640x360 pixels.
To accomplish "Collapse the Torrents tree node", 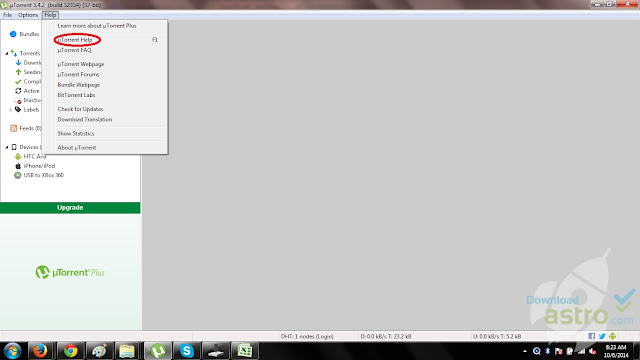I will 7,53.
